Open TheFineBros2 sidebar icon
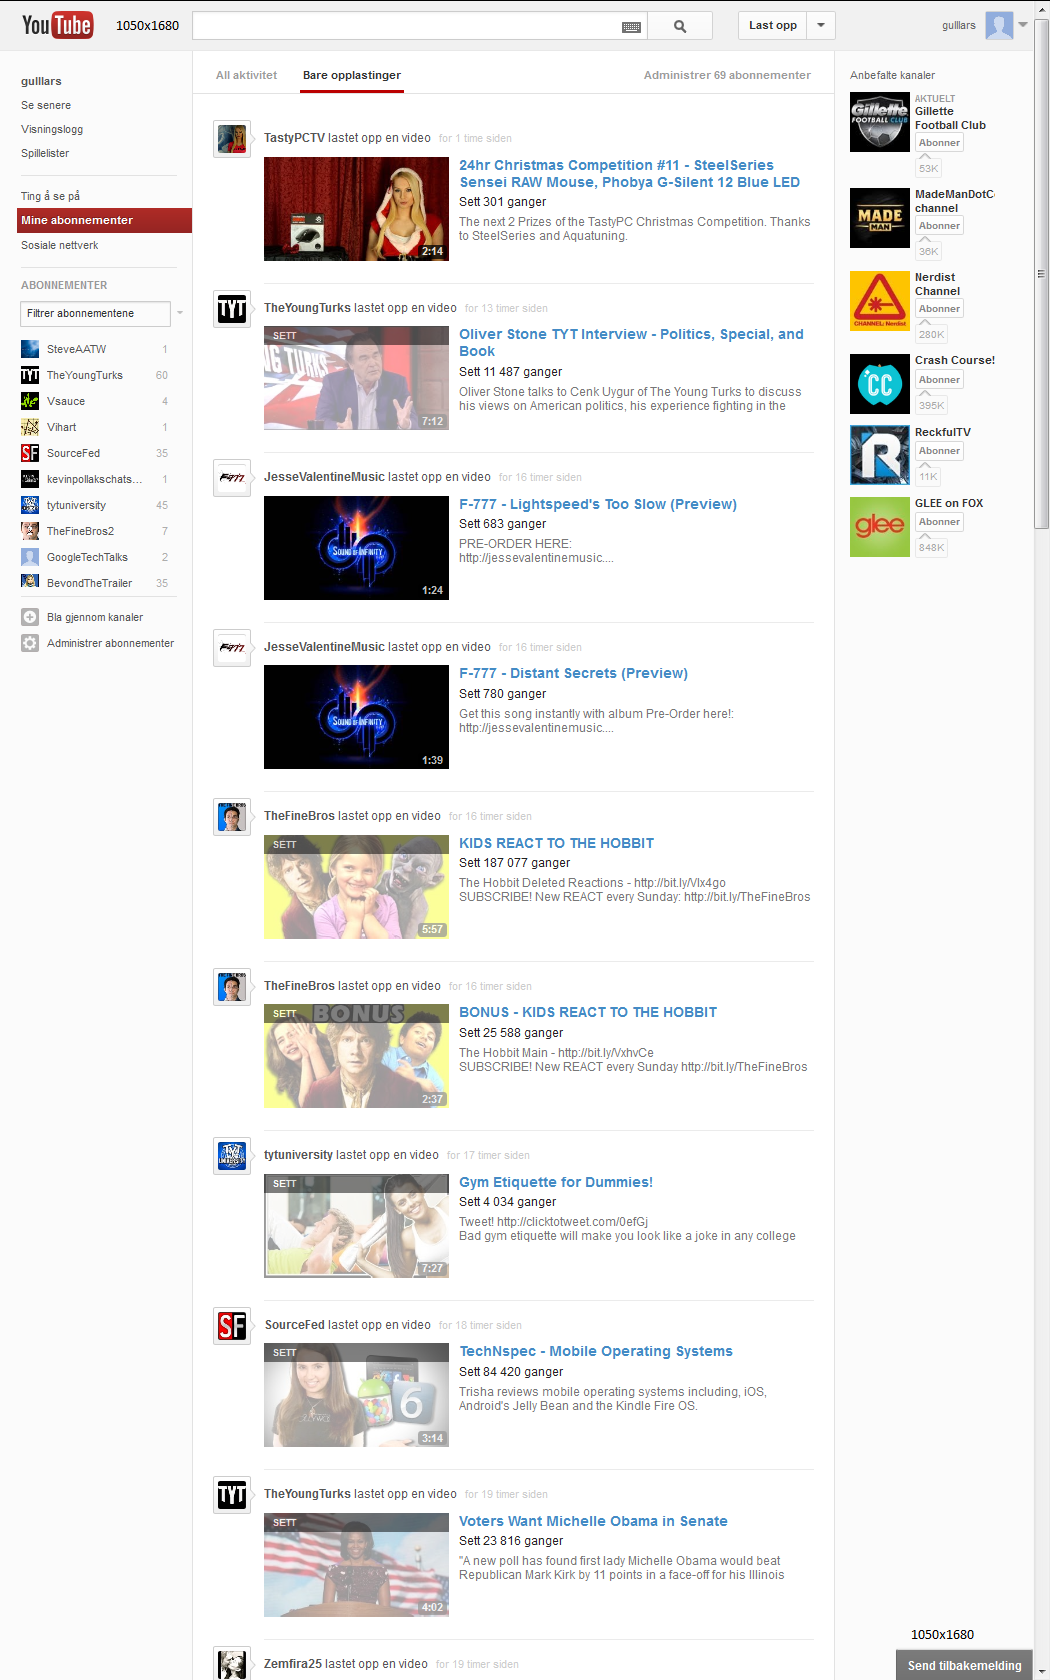The height and width of the screenshot is (1680, 1050). (30, 531)
